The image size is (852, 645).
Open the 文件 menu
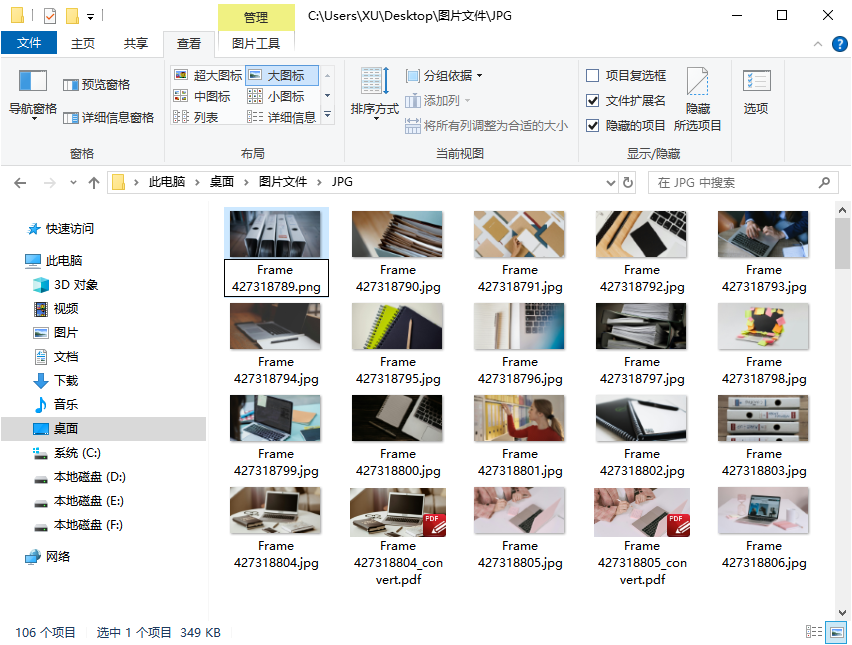[x=29, y=43]
